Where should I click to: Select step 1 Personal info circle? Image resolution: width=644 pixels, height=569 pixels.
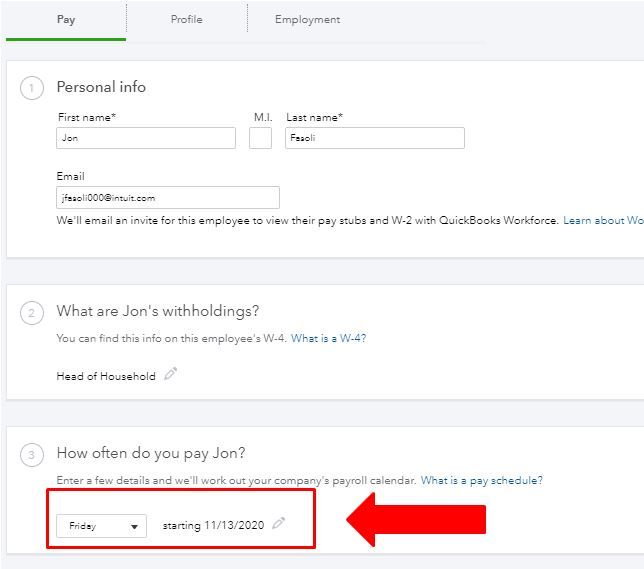(32, 88)
